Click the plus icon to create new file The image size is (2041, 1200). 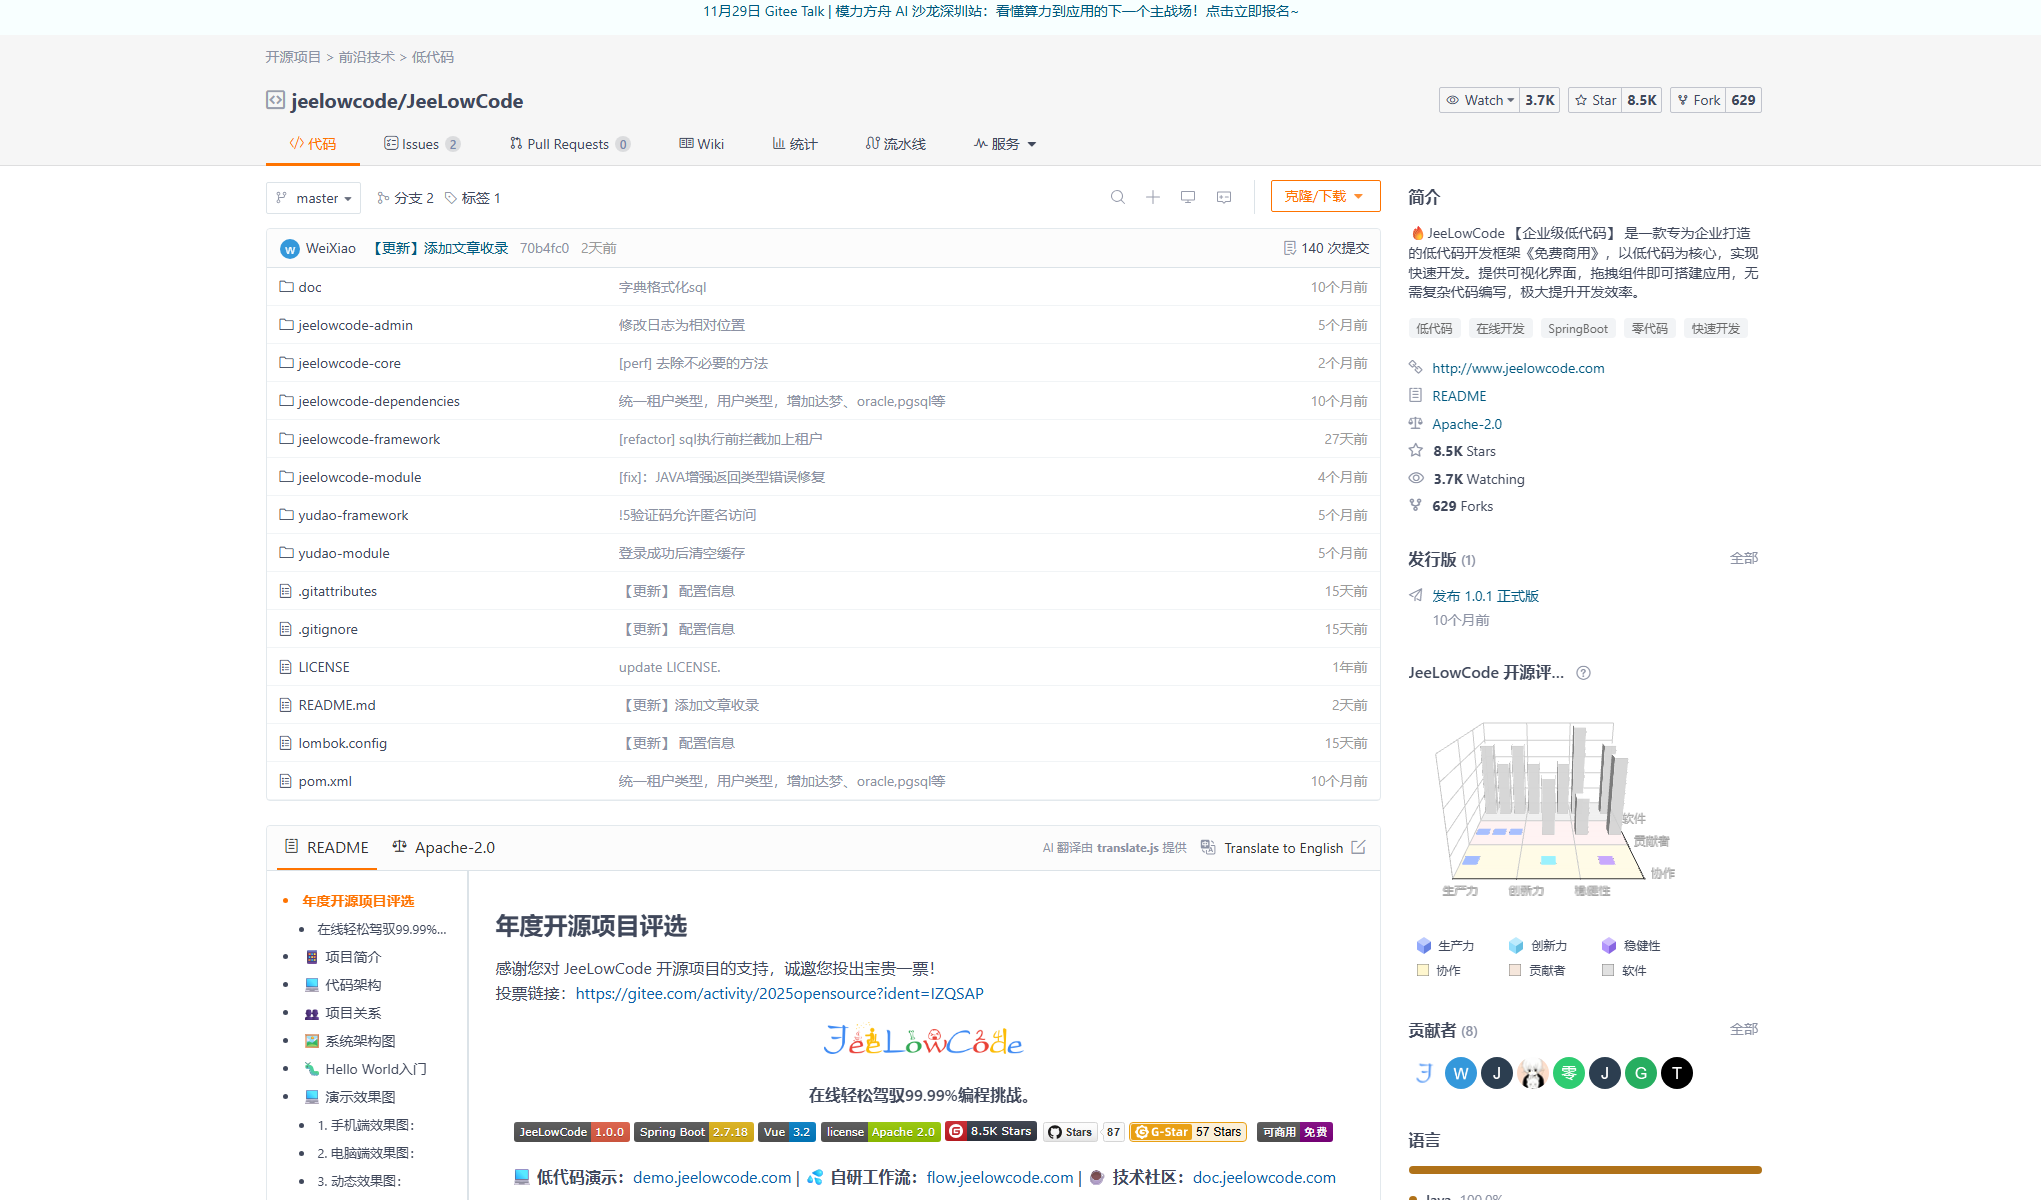click(x=1152, y=196)
